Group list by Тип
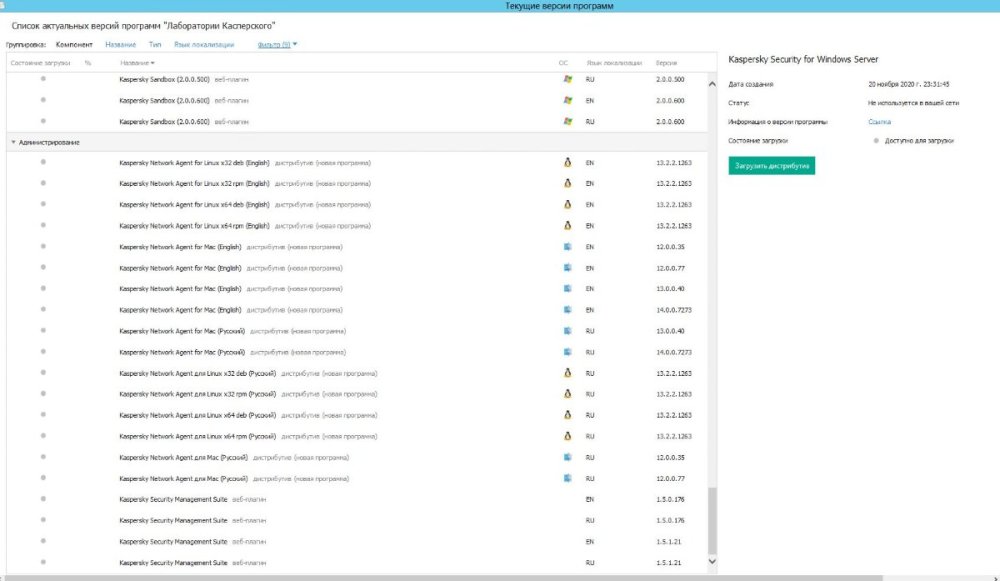The image size is (1000, 581). [x=155, y=45]
